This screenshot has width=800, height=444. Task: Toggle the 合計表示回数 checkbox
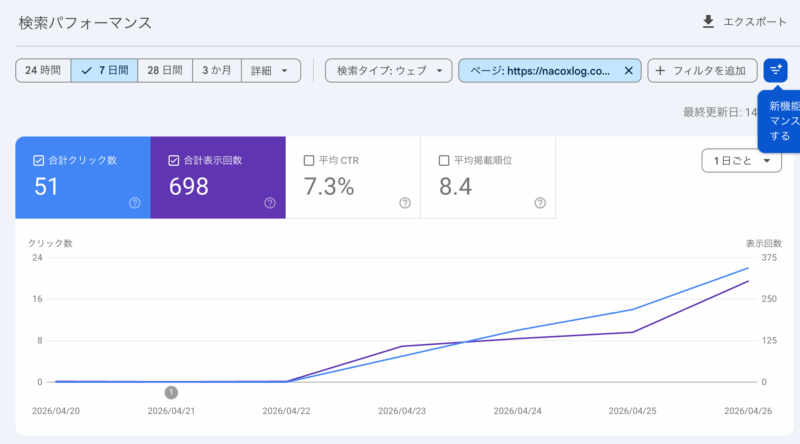point(173,160)
